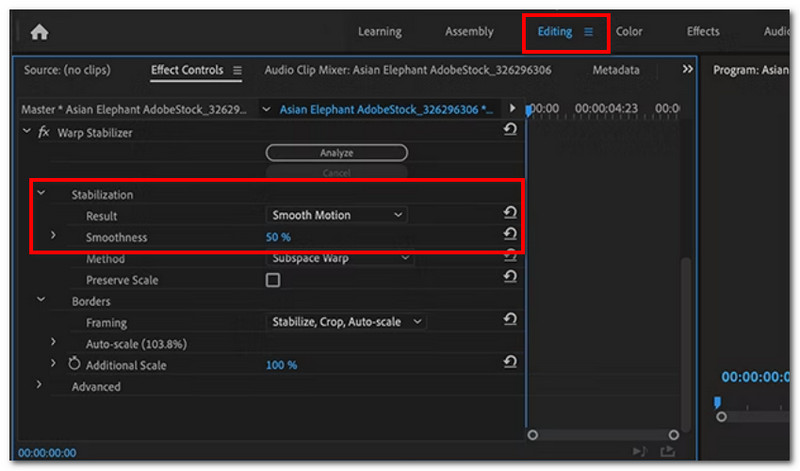This screenshot has height=471, width=800.
Task: Reset the Warp Stabilizer effect
Action: (510, 129)
